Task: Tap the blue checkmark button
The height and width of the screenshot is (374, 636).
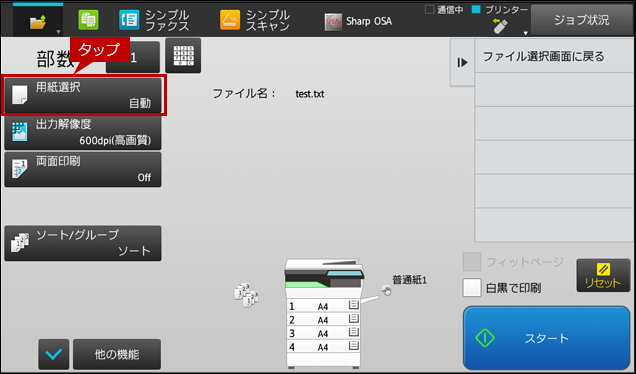Action: [x=54, y=354]
